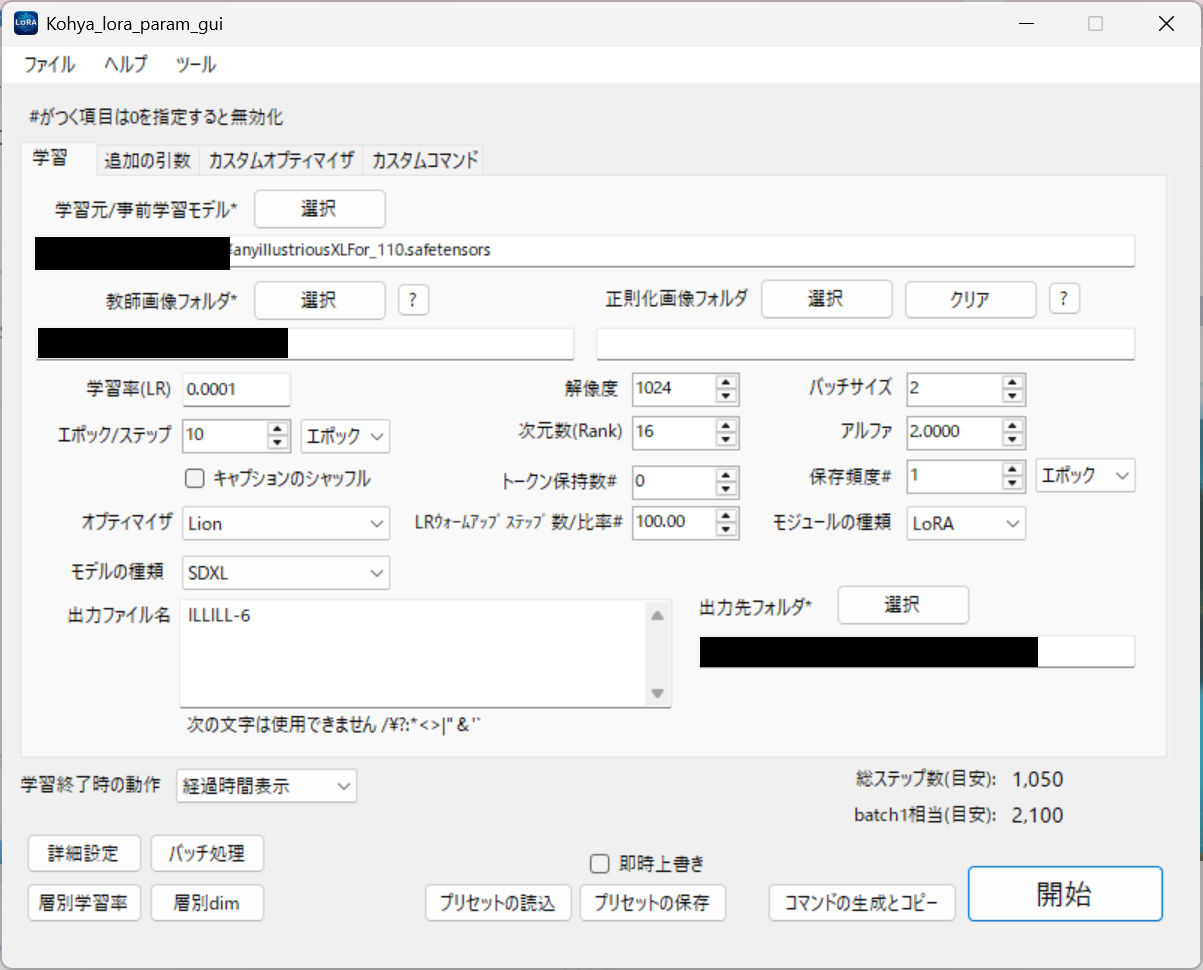Viewport: 1203px width, 970px height.
Task: Close the Kohya_lora_param_gui window
Action: (x=1166, y=24)
